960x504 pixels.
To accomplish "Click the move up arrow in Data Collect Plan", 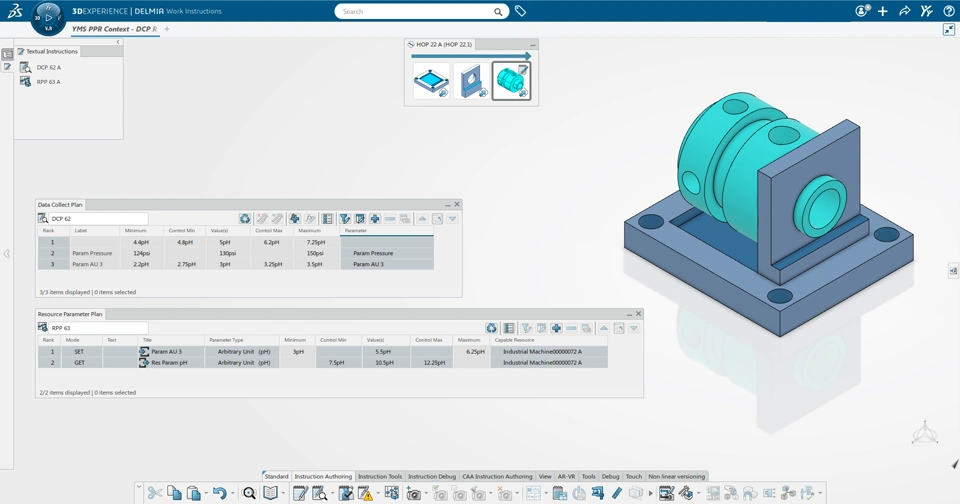I will 422,219.
